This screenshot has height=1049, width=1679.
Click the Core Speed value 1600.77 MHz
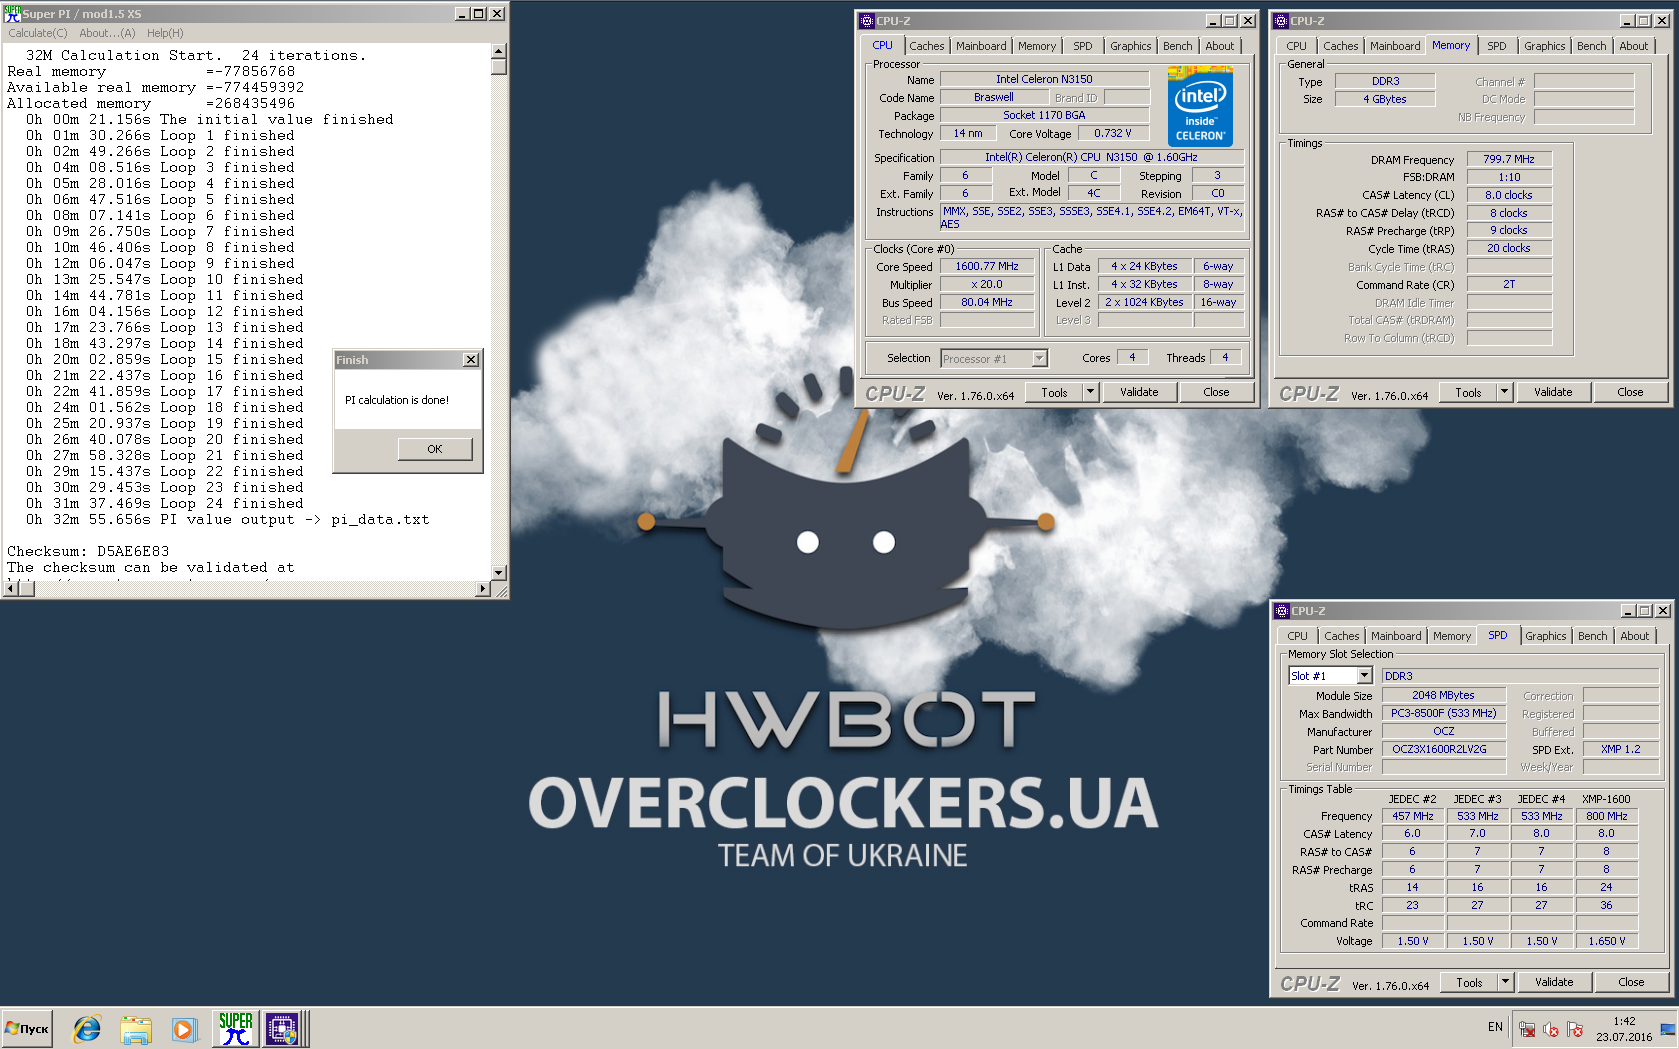tap(987, 267)
